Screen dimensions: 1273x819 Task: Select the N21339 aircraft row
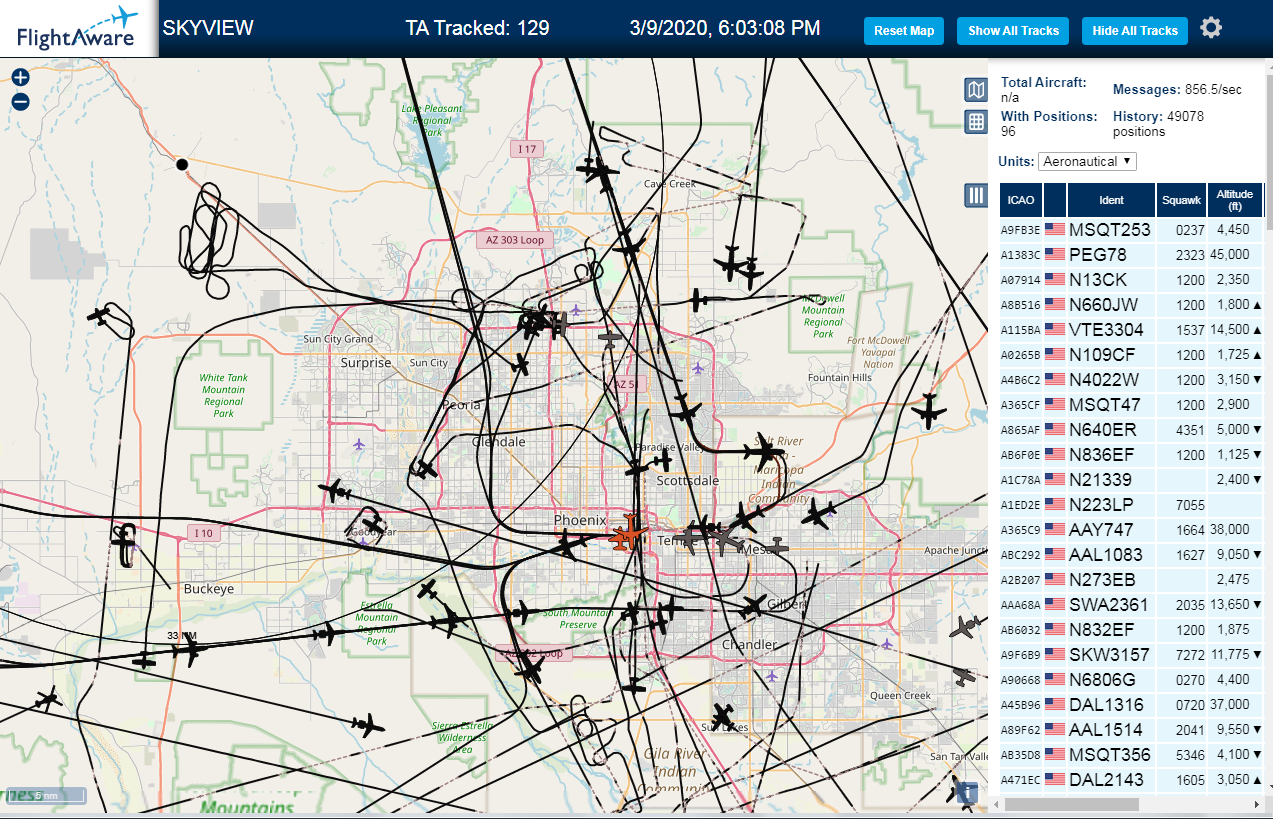1131,479
